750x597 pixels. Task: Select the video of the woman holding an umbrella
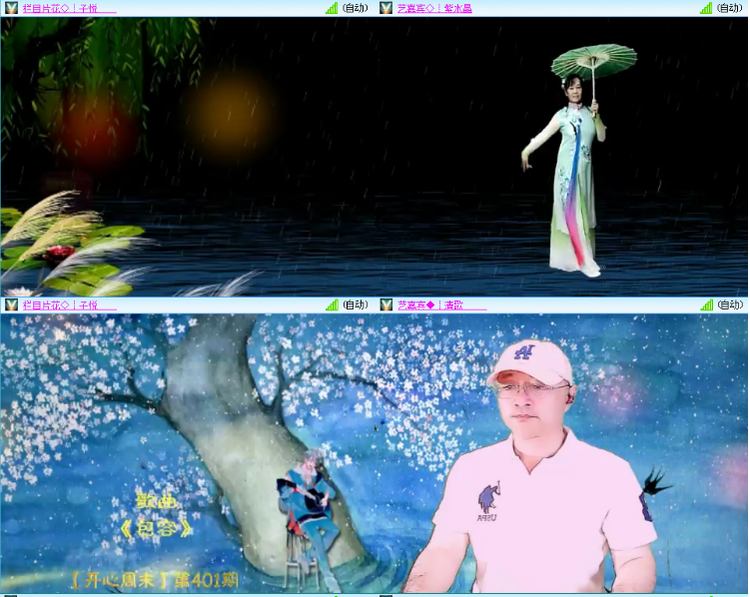coord(562,155)
